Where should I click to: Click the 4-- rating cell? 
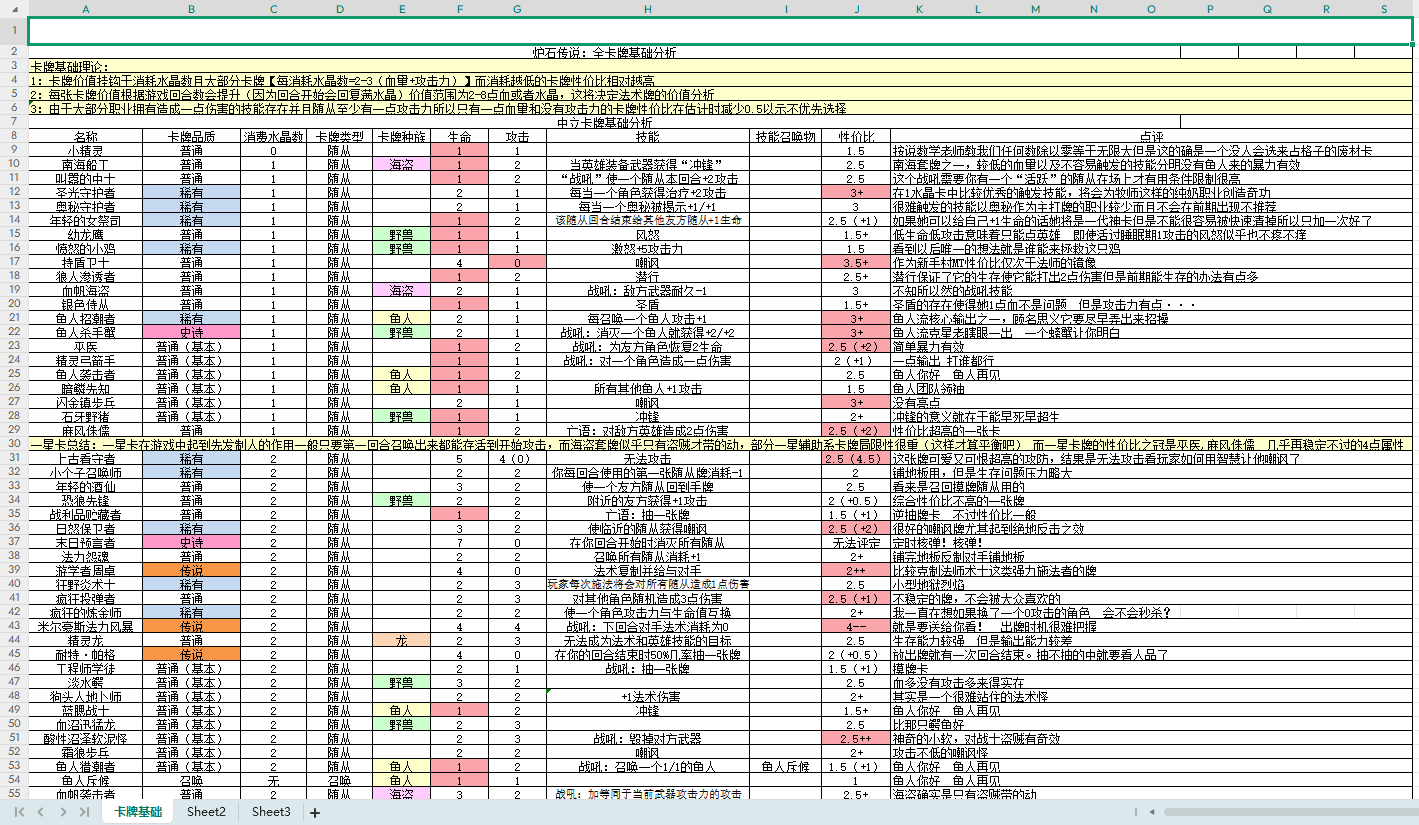pyautogui.click(x=857, y=626)
